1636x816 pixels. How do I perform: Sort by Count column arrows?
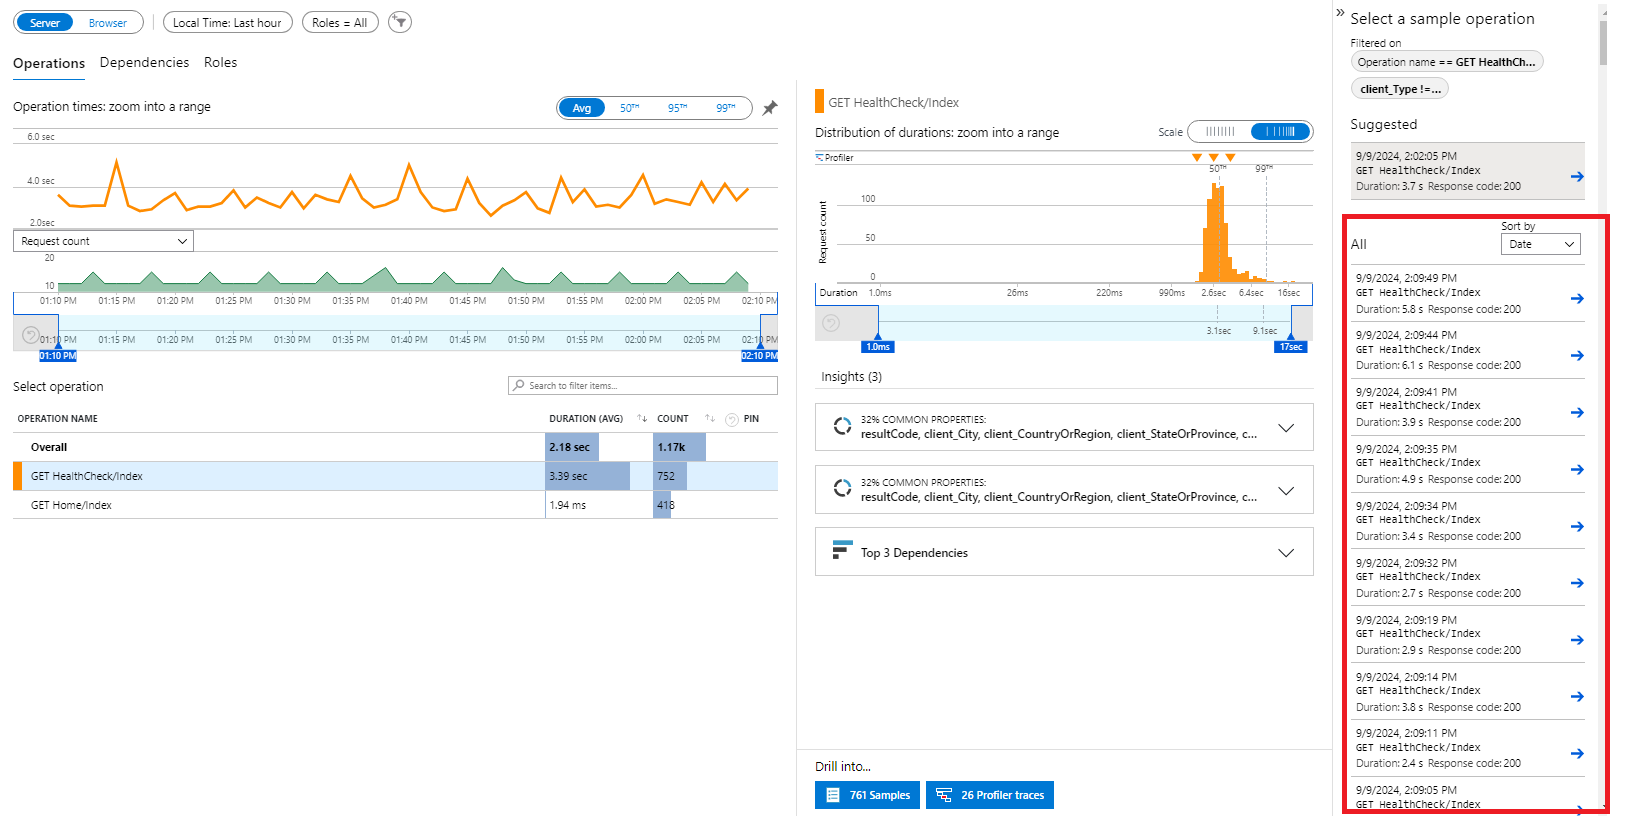pyautogui.click(x=709, y=418)
